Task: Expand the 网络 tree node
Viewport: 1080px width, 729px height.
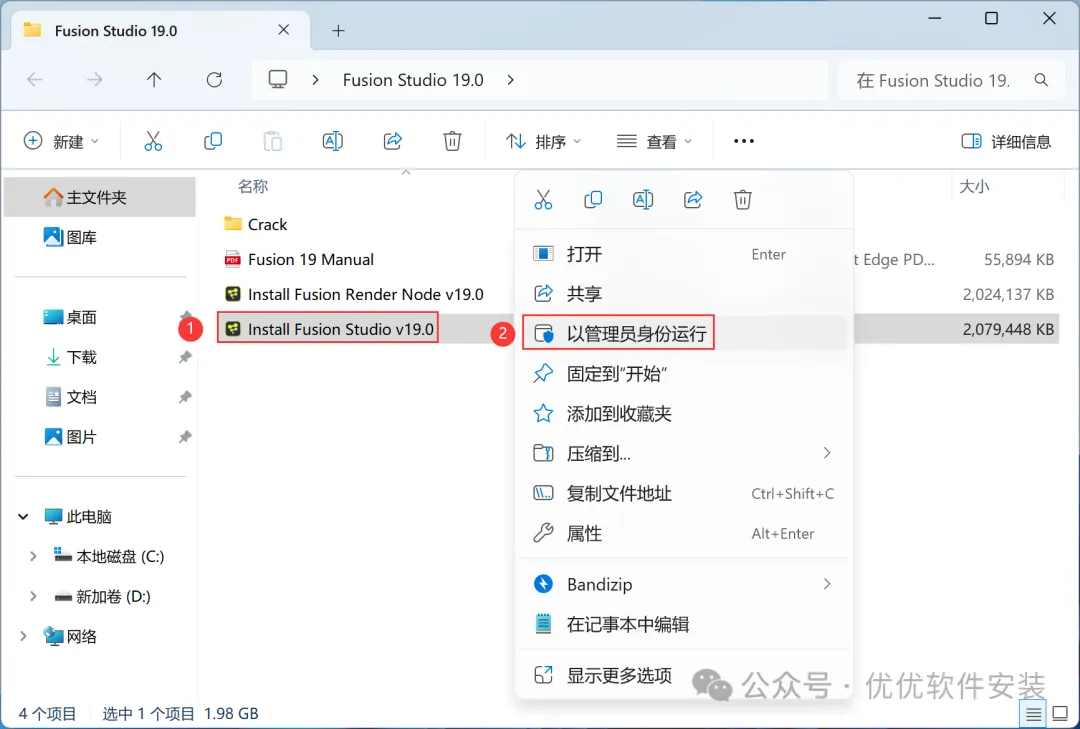Action: coord(23,636)
